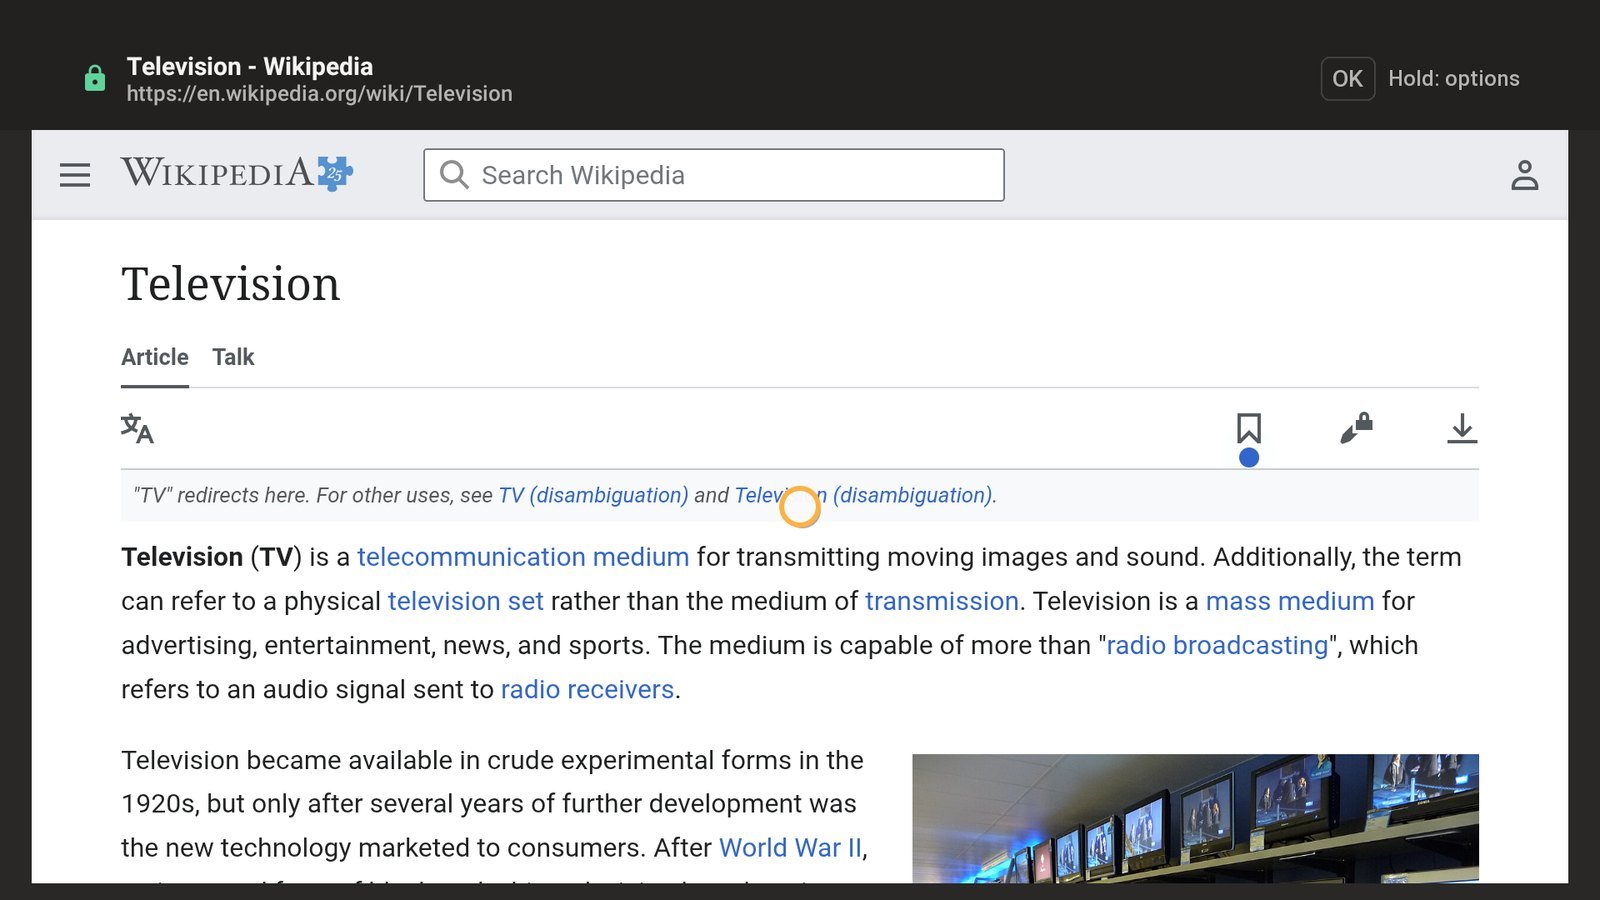Follow the telecommunication medium link

coord(523,557)
